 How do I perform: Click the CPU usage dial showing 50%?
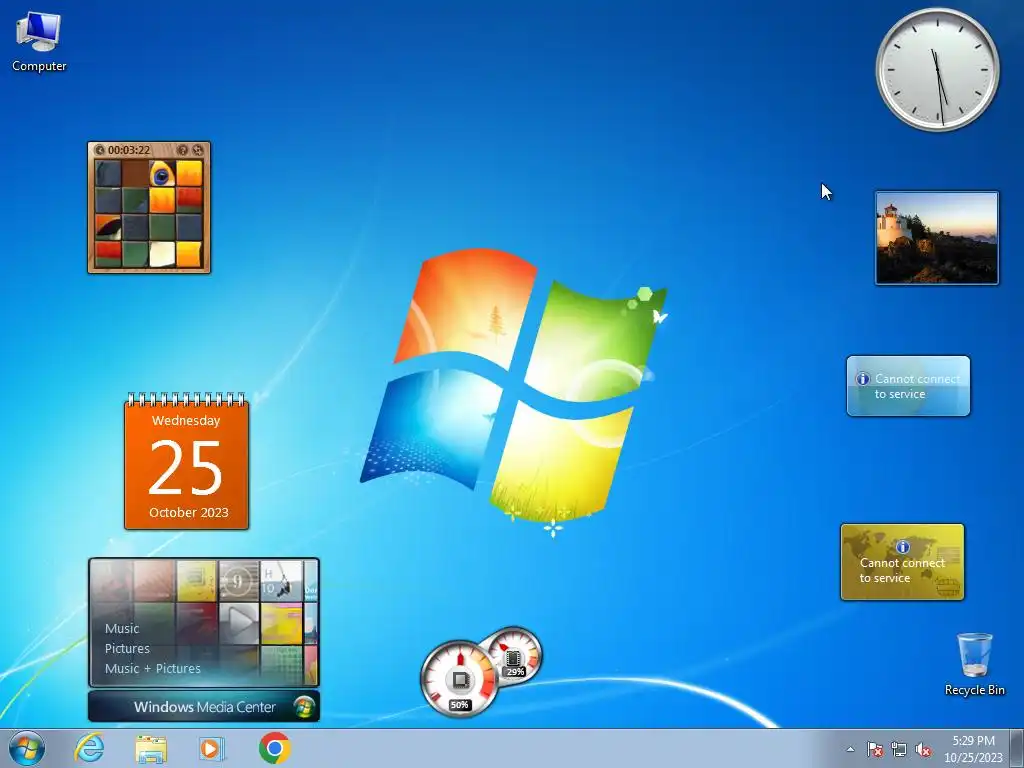(459, 679)
